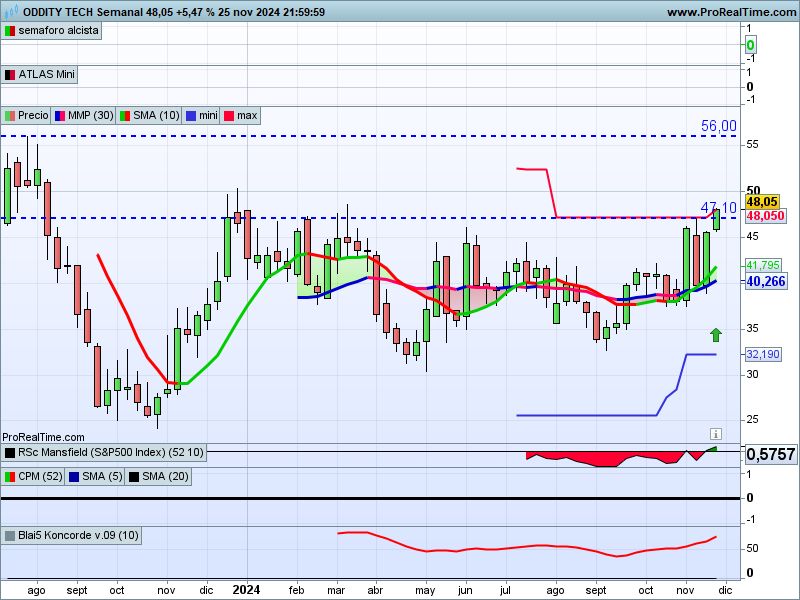Click the 56,00 resistance level label
This screenshot has width=800, height=600.
pos(718,126)
